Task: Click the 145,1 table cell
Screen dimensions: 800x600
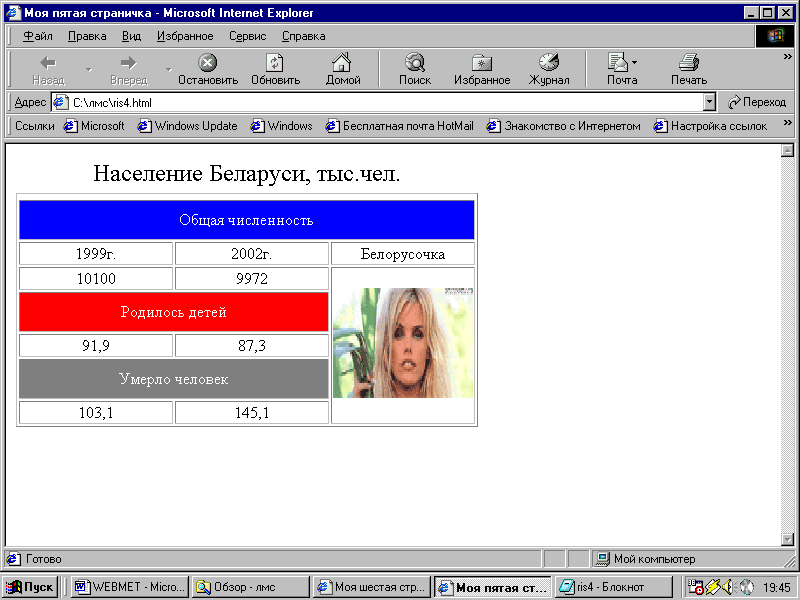Action: coord(252,412)
